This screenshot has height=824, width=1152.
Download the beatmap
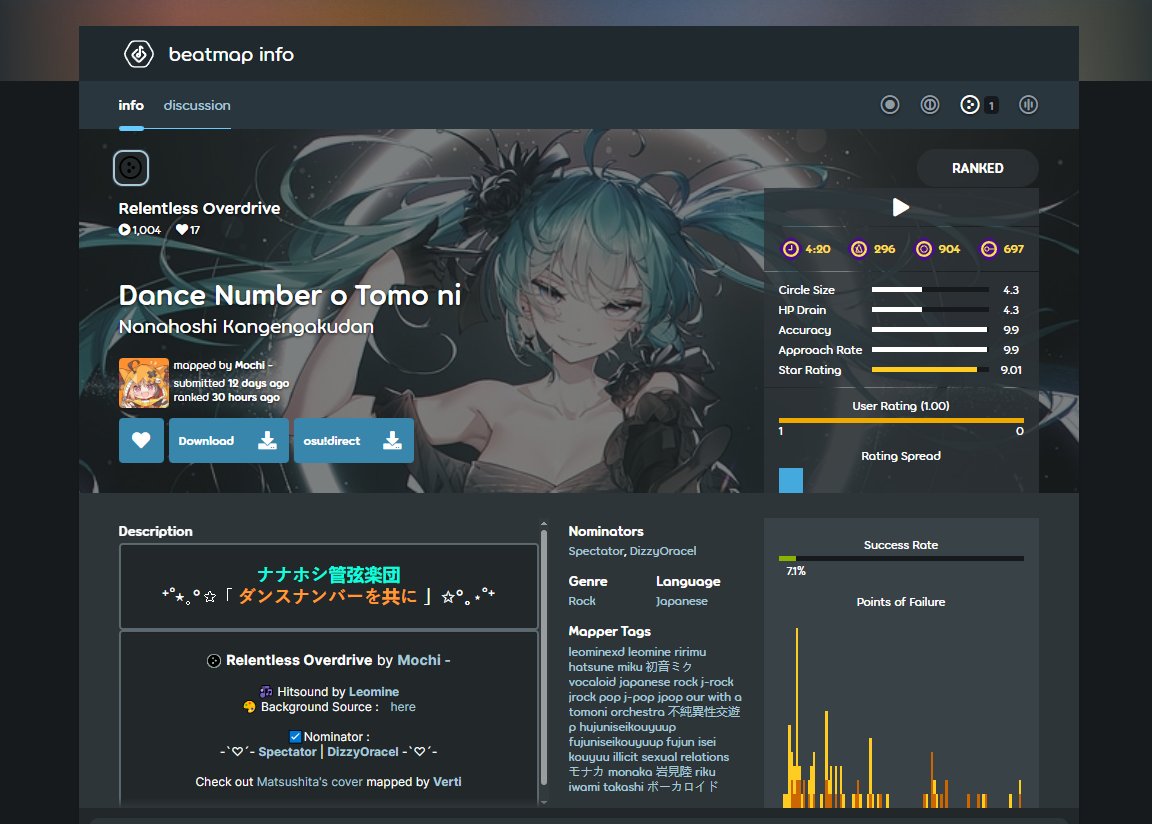pyautogui.click(x=228, y=441)
